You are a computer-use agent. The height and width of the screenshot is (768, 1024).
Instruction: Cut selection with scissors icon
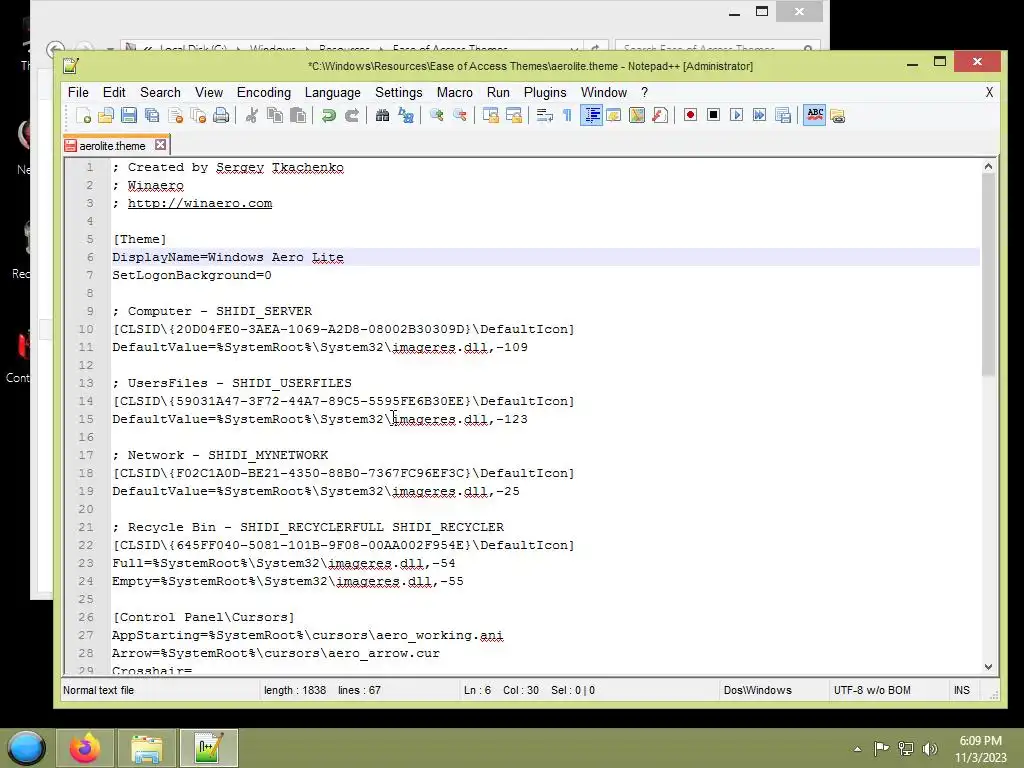(251, 116)
